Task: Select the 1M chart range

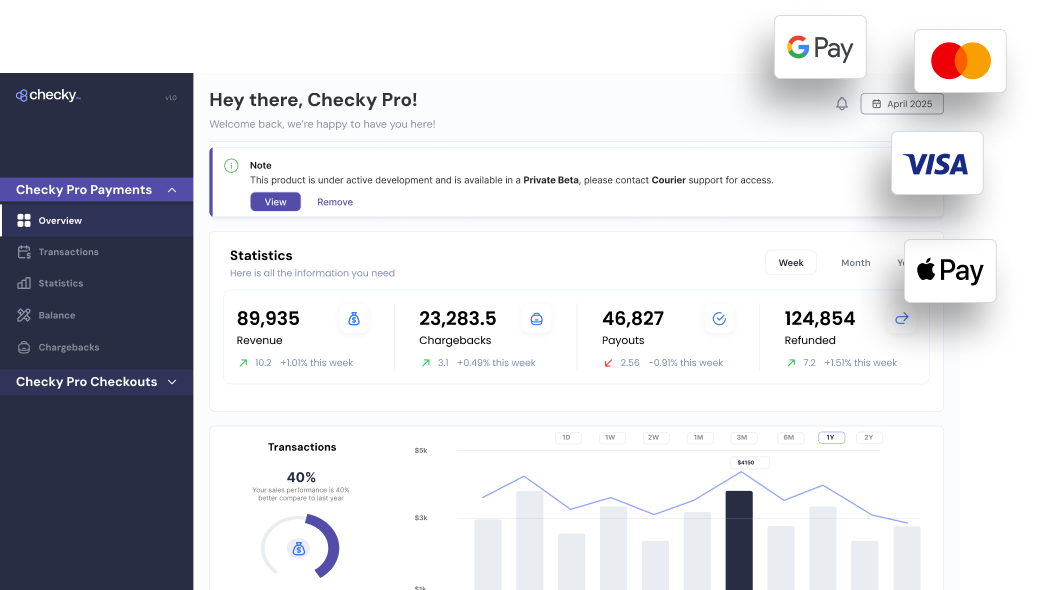Action: [x=699, y=438]
